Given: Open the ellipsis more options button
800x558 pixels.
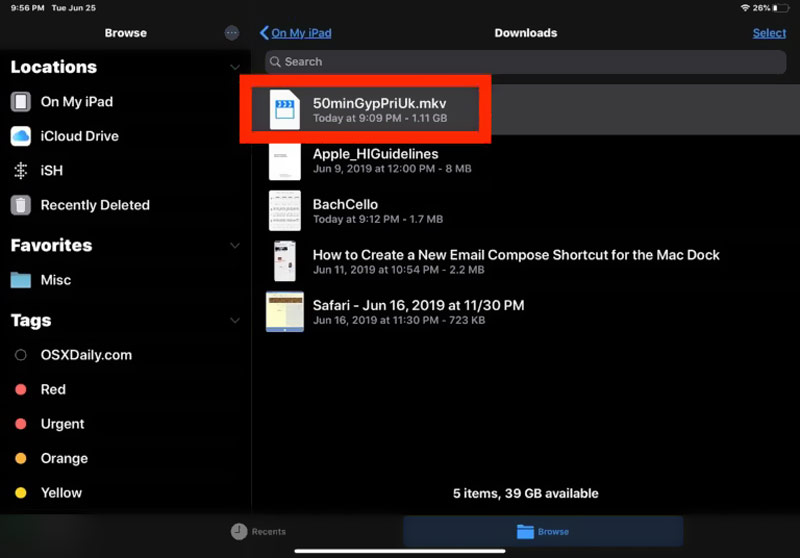Looking at the screenshot, I should (x=232, y=33).
